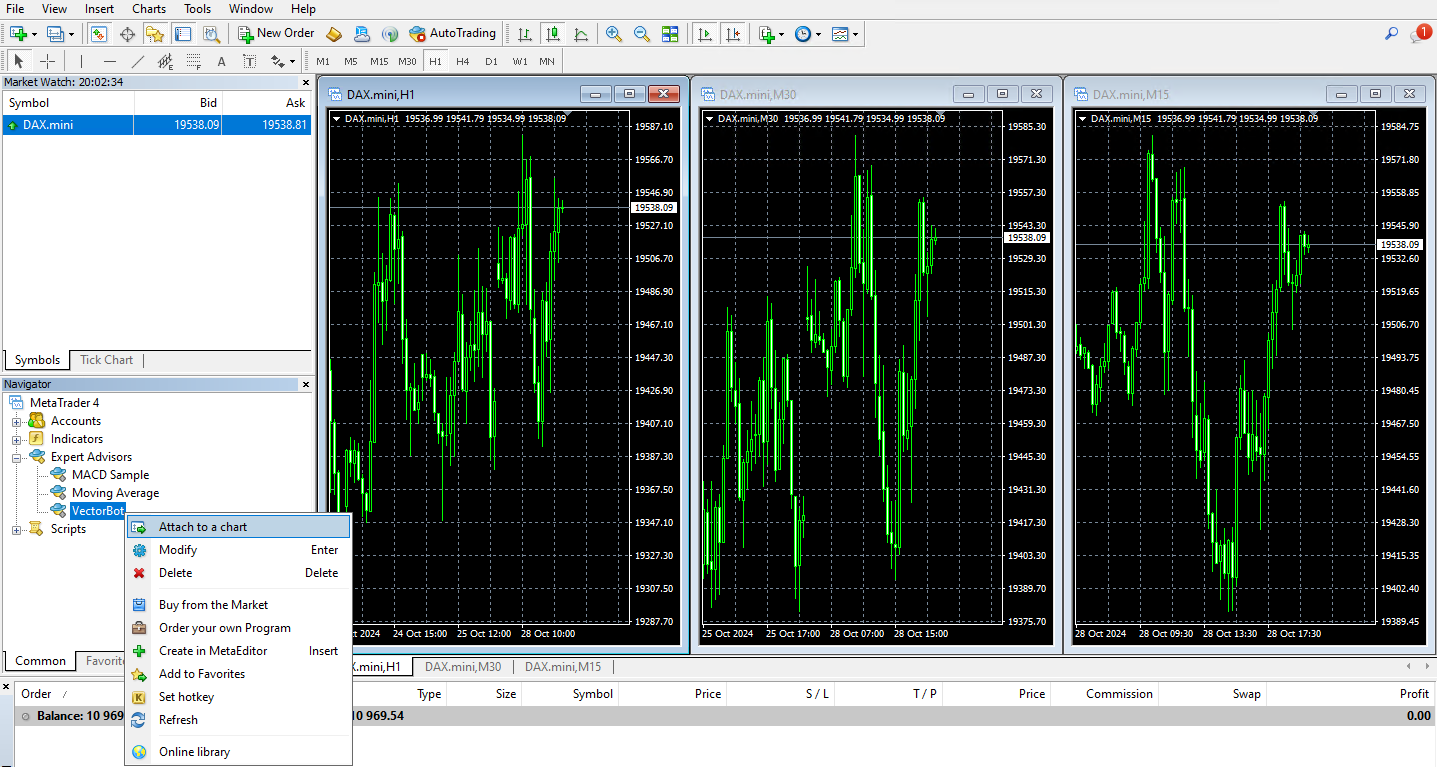Choose Attach to a chart
Screen dimensions: 1437x767
tap(238, 527)
